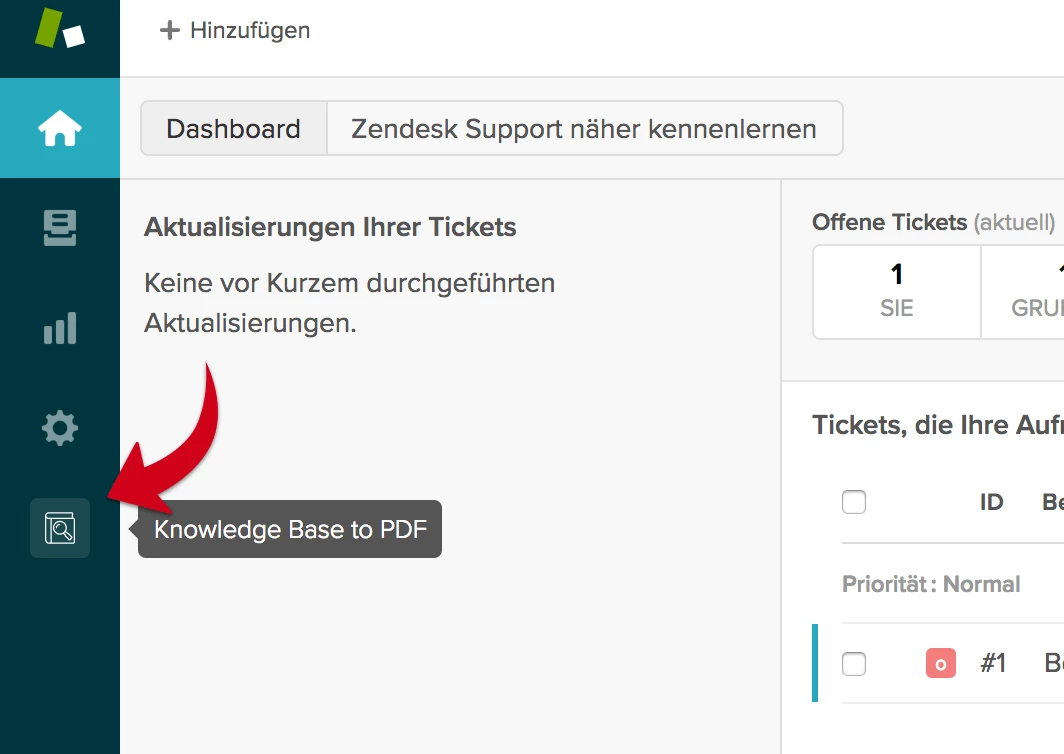Click the Priorität: Normal group label
Image resolution: width=1064 pixels, height=754 pixels.
click(x=931, y=584)
